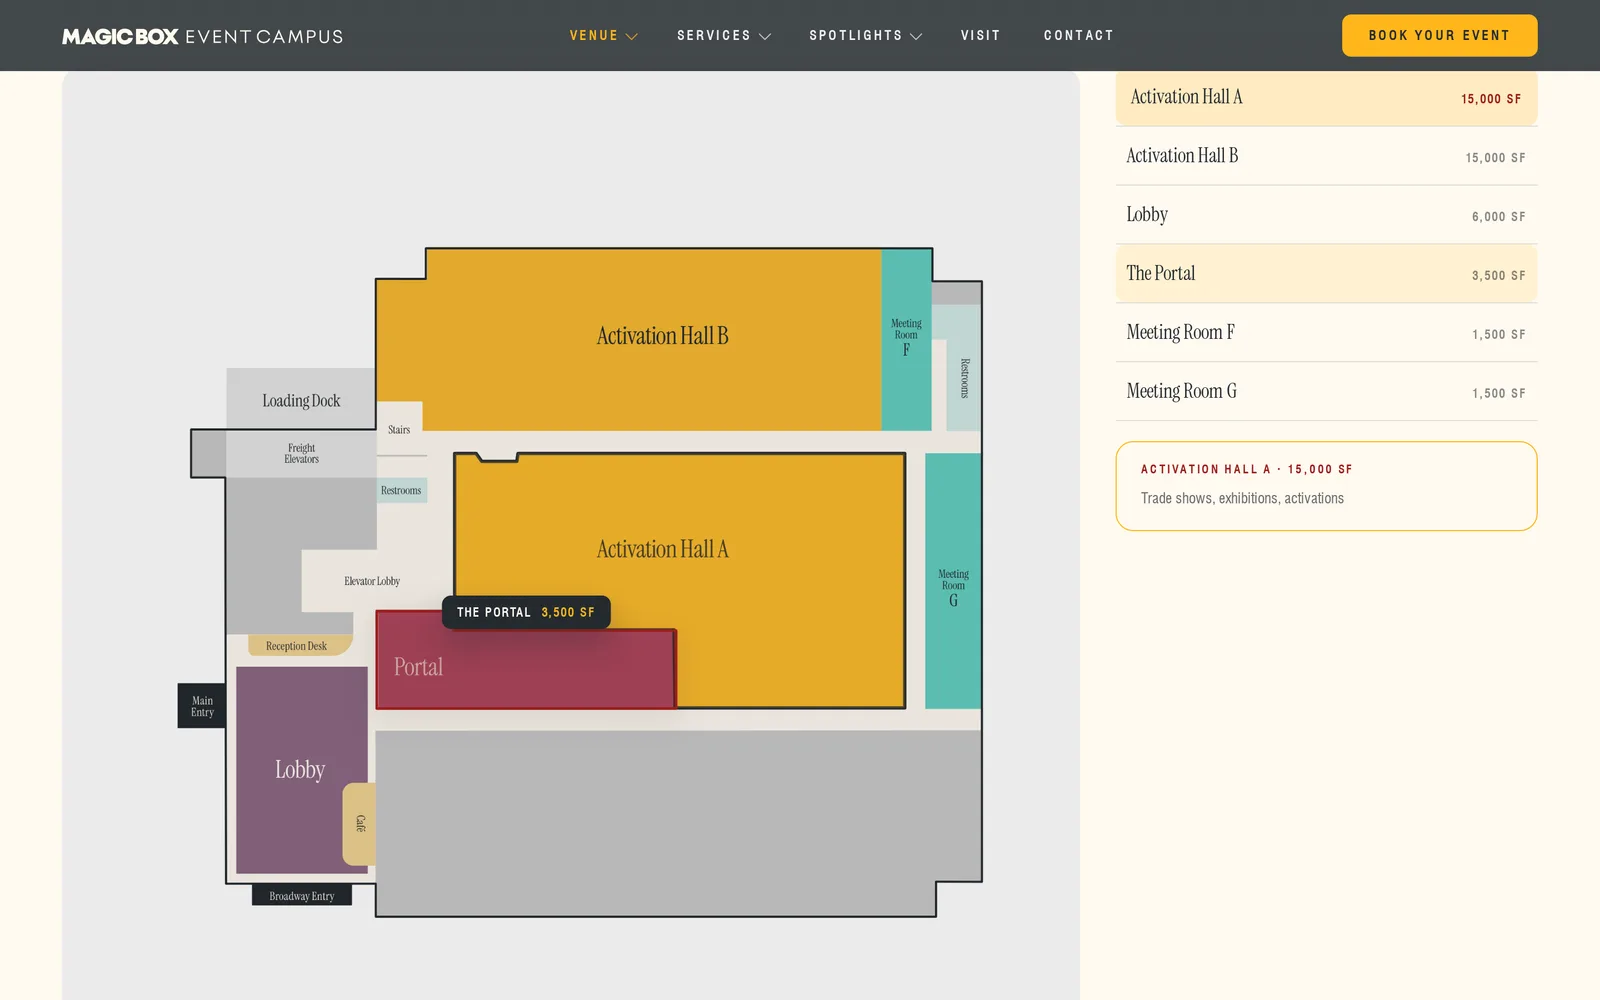Click the Loading Dock area on the map
The width and height of the screenshot is (1600, 1000).
tap(301, 400)
